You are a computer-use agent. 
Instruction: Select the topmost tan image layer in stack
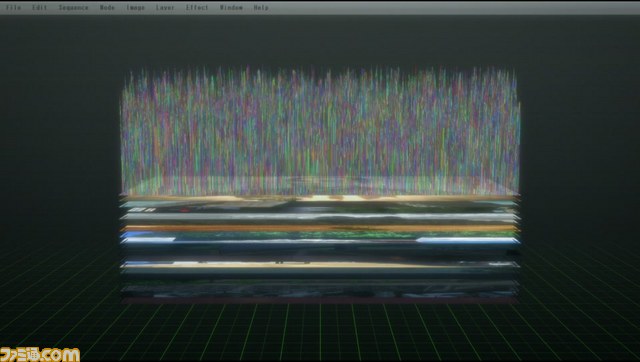320,198
